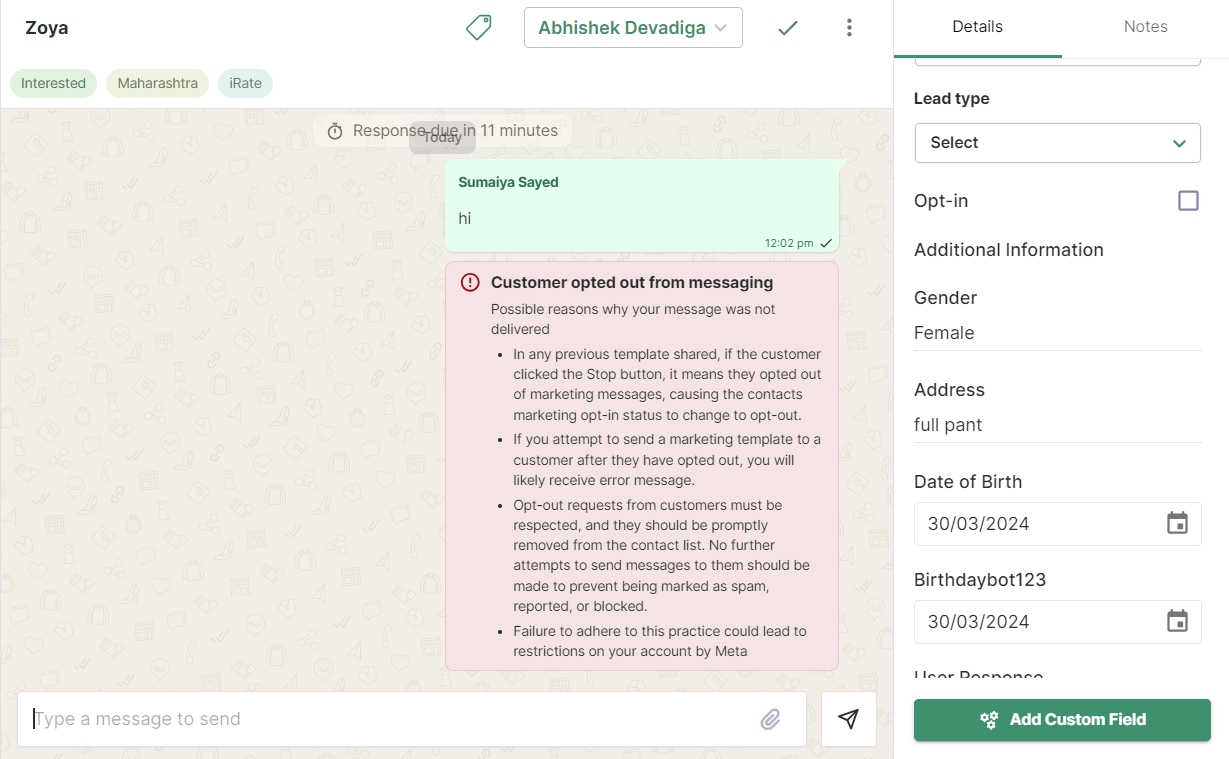
Task: Expand the Abhishek Devadiga assignee dropdown
Action: pyautogui.click(x=633, y=28)
